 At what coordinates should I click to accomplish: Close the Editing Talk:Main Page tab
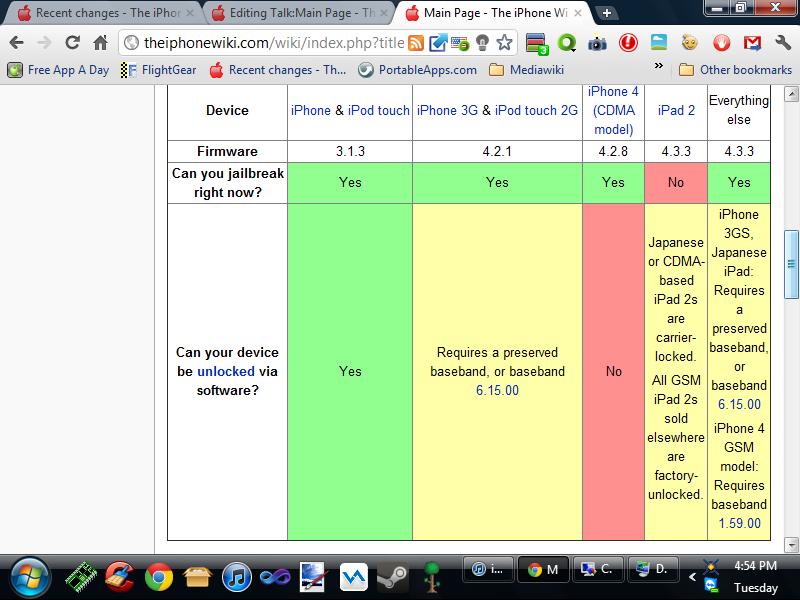click(x=384, y=13)
